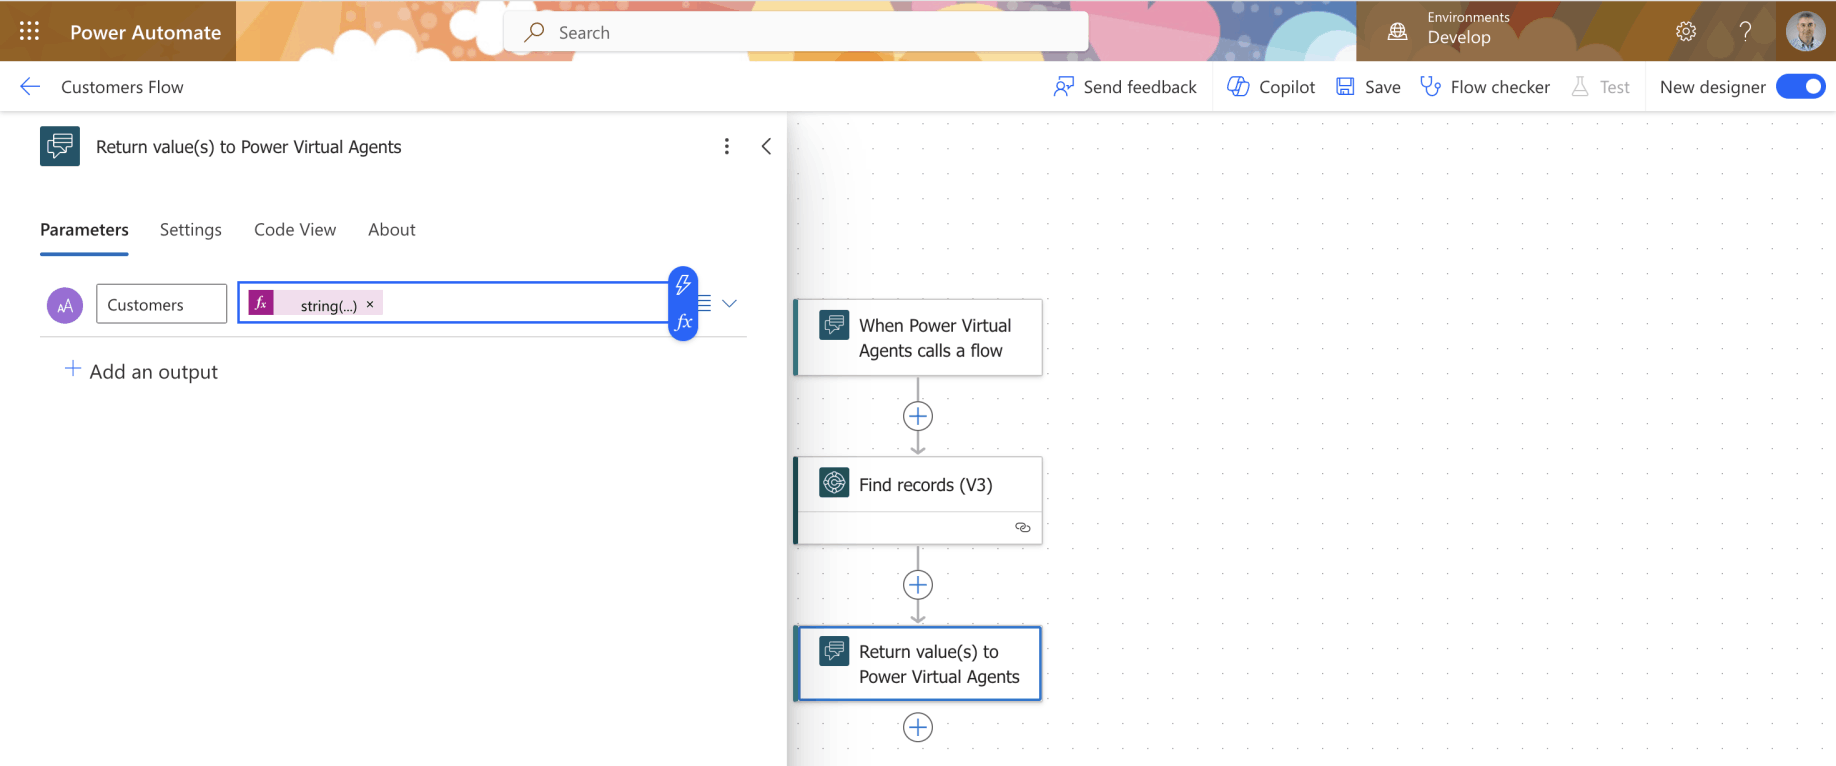1836x766 pixels.
Task: Open the action's three-dot more menu
Action: (x=727, y=147)
